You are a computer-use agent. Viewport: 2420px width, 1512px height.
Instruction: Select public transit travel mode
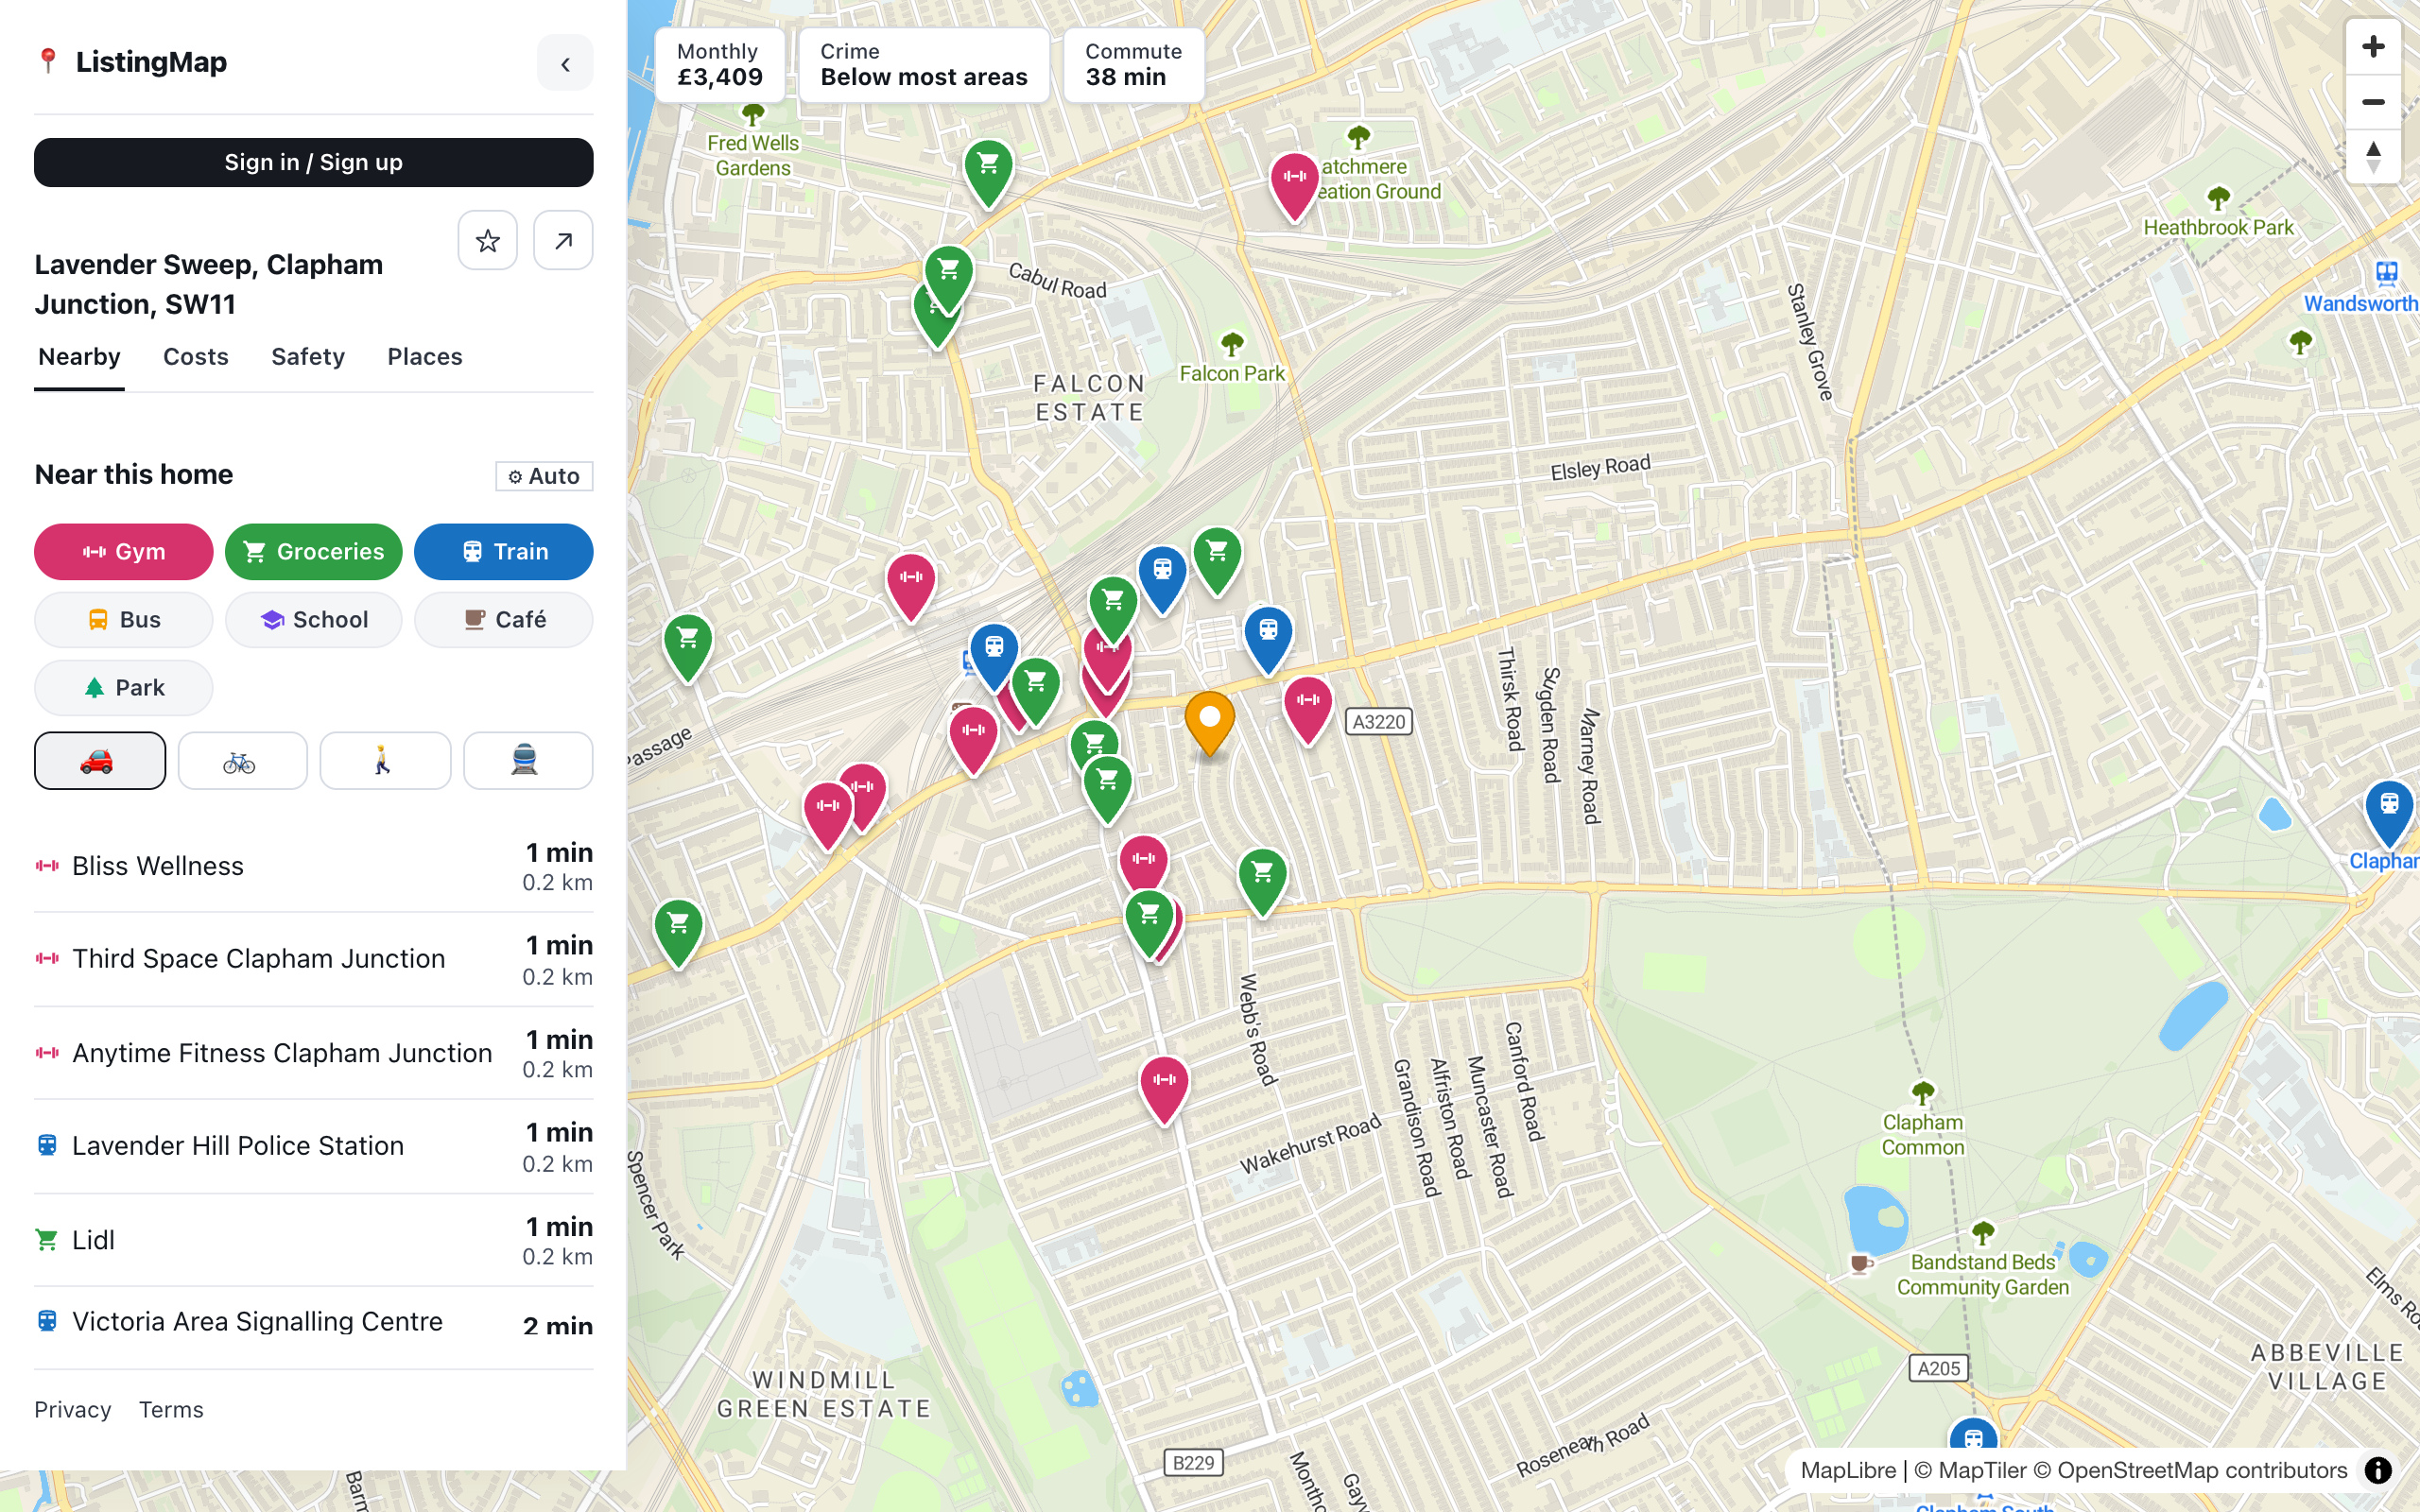[528, 761]
